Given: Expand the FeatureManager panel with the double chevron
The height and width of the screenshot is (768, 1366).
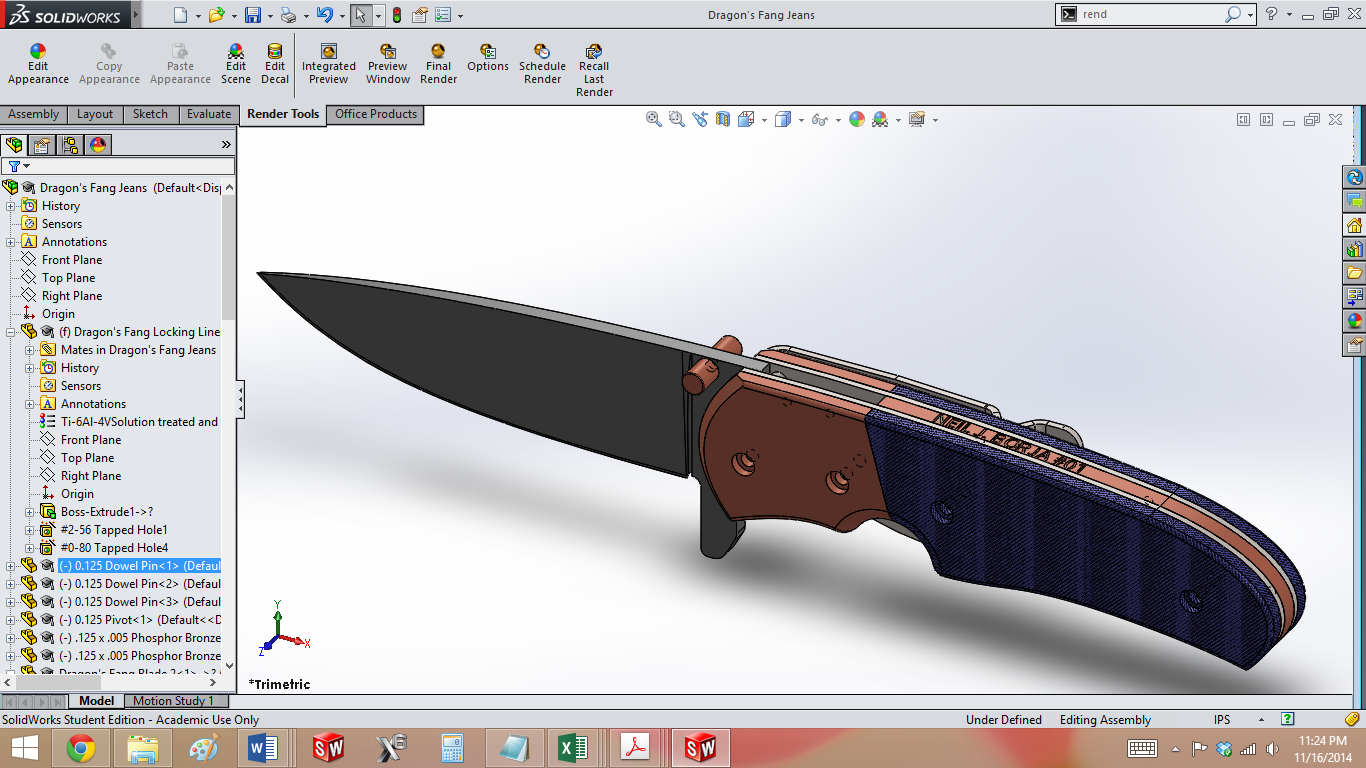Looking at the screenshot, I should 226,145.
